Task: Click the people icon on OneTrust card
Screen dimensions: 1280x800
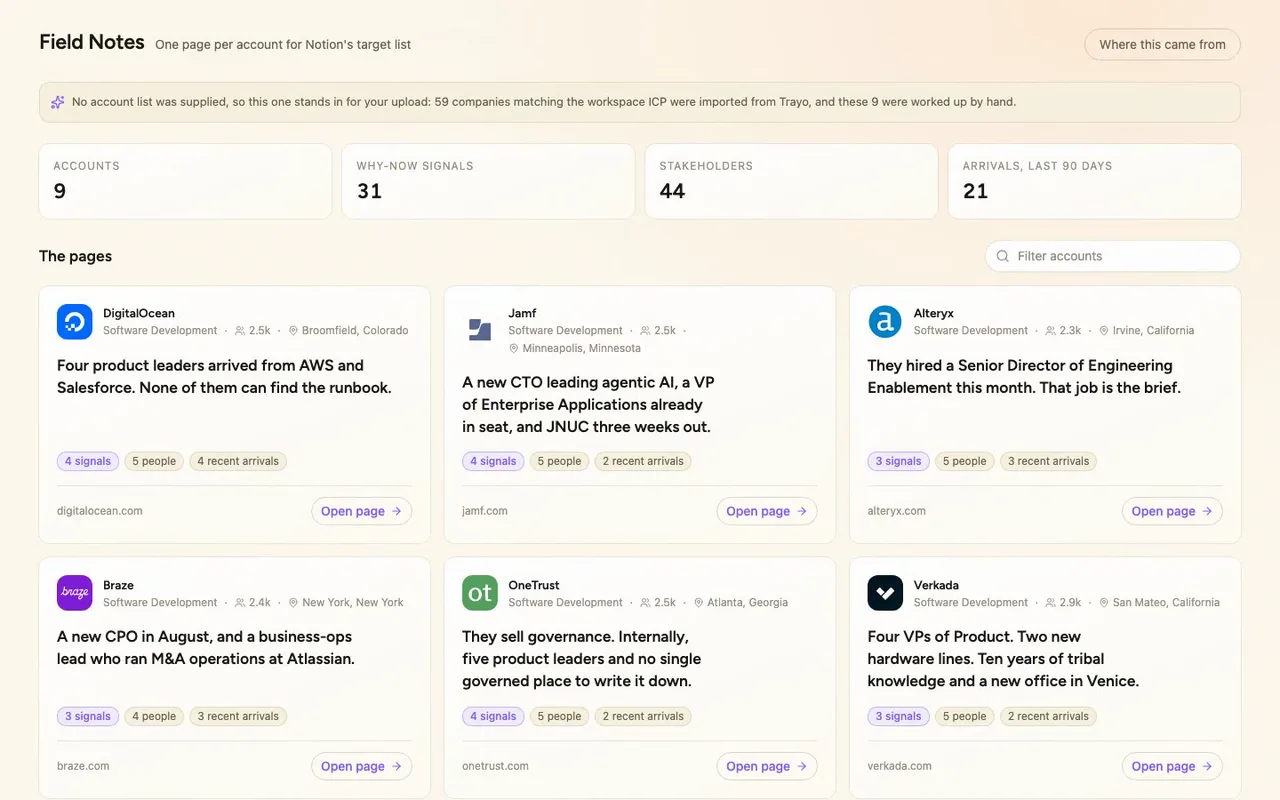Action: [645, 602]
